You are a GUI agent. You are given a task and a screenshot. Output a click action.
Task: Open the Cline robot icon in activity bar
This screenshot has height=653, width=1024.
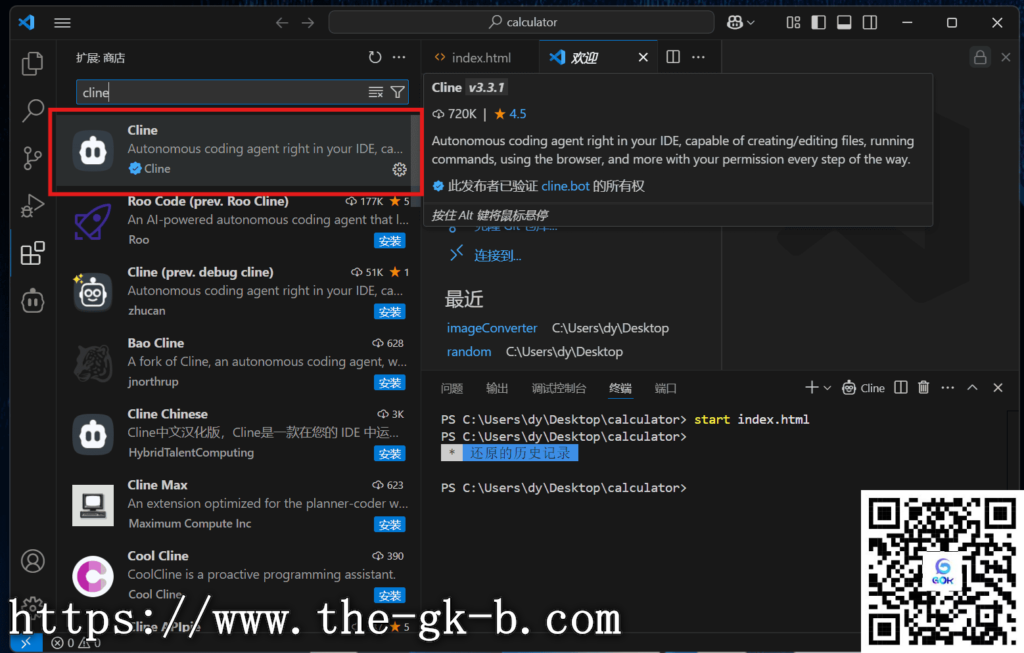(32, 300)
